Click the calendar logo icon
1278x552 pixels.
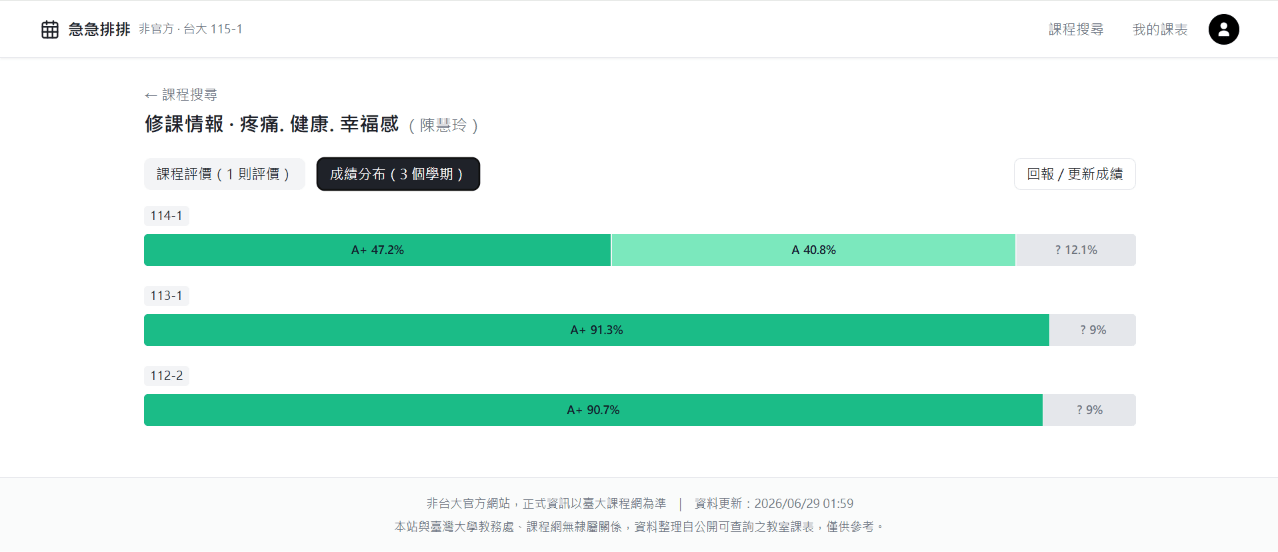(50, 29)
